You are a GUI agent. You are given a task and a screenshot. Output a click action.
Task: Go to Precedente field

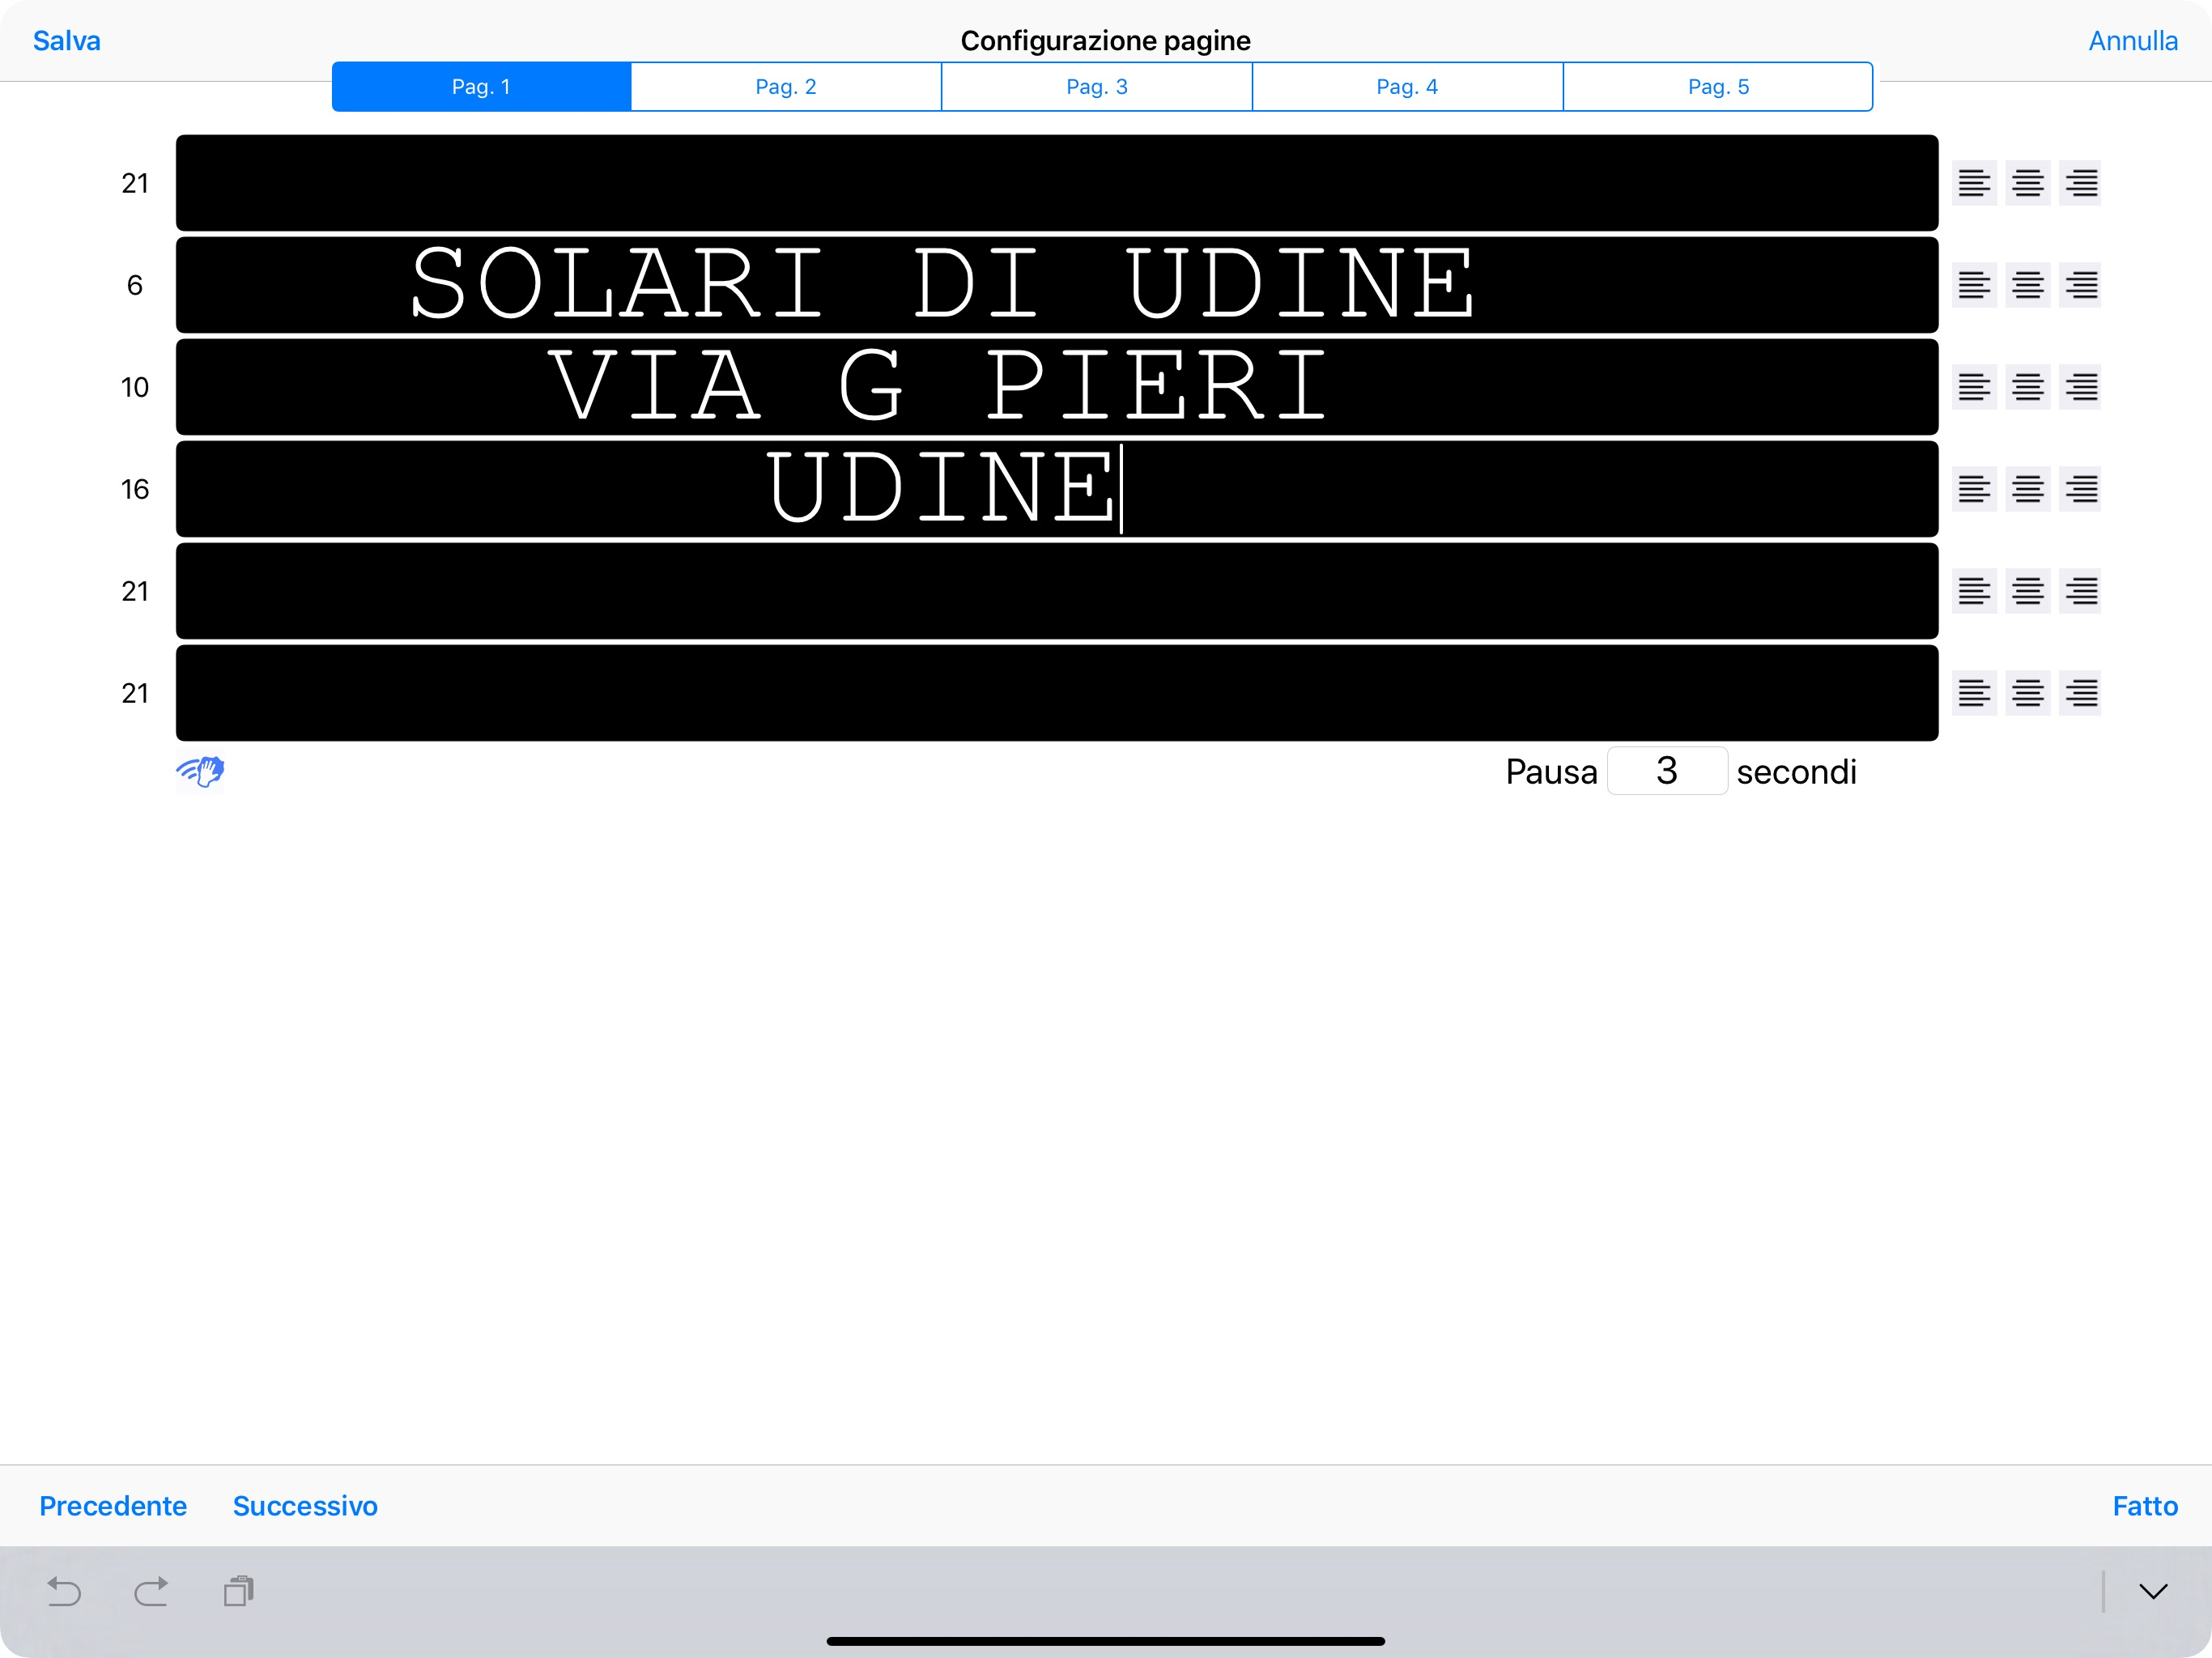click(113, 1506)
